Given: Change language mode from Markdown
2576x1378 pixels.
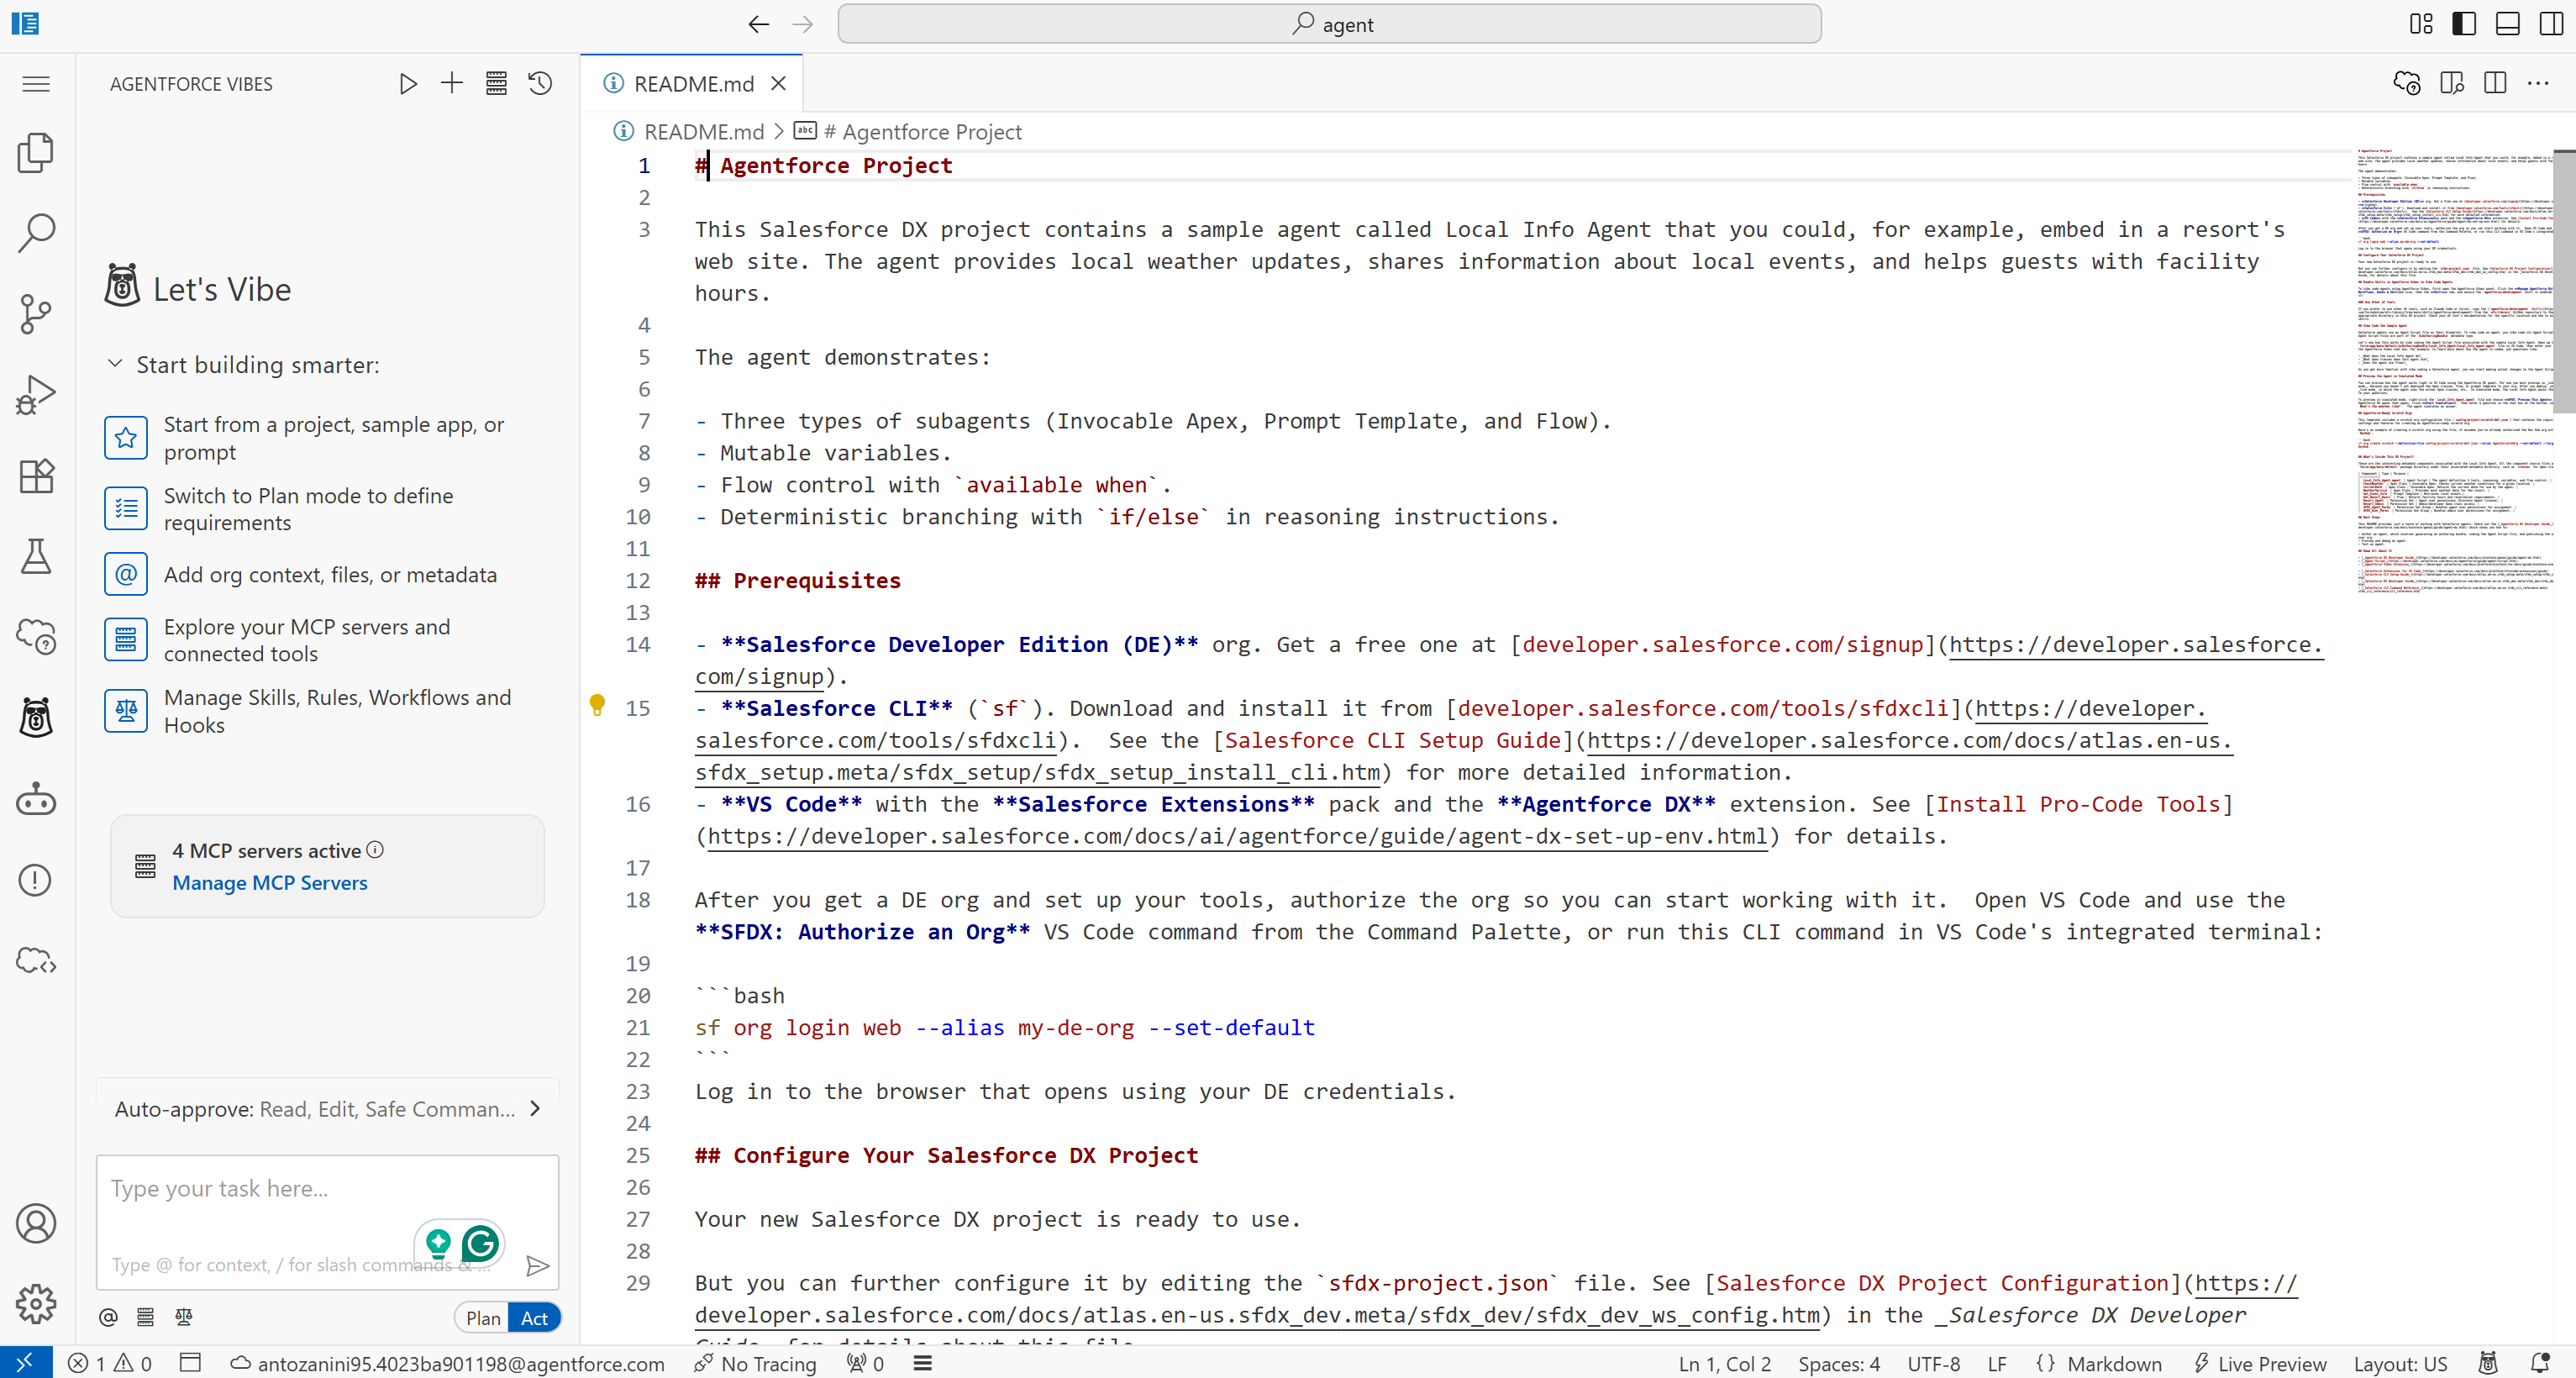Looking at the screenshot, I should [2113, 1363].
